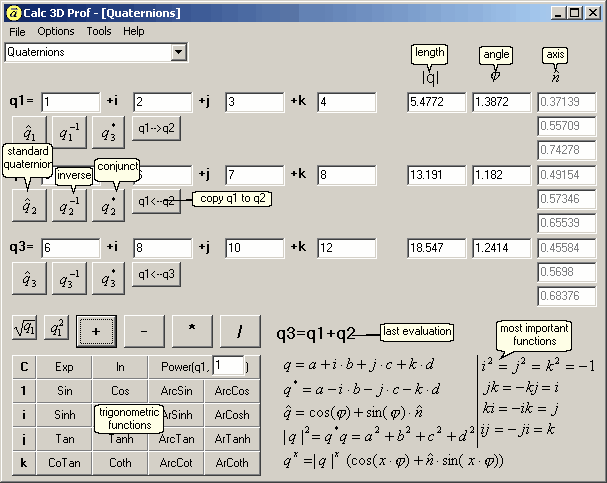Click the ln function button
This screenshot has height=483, width=607.
tap(120, 367)
